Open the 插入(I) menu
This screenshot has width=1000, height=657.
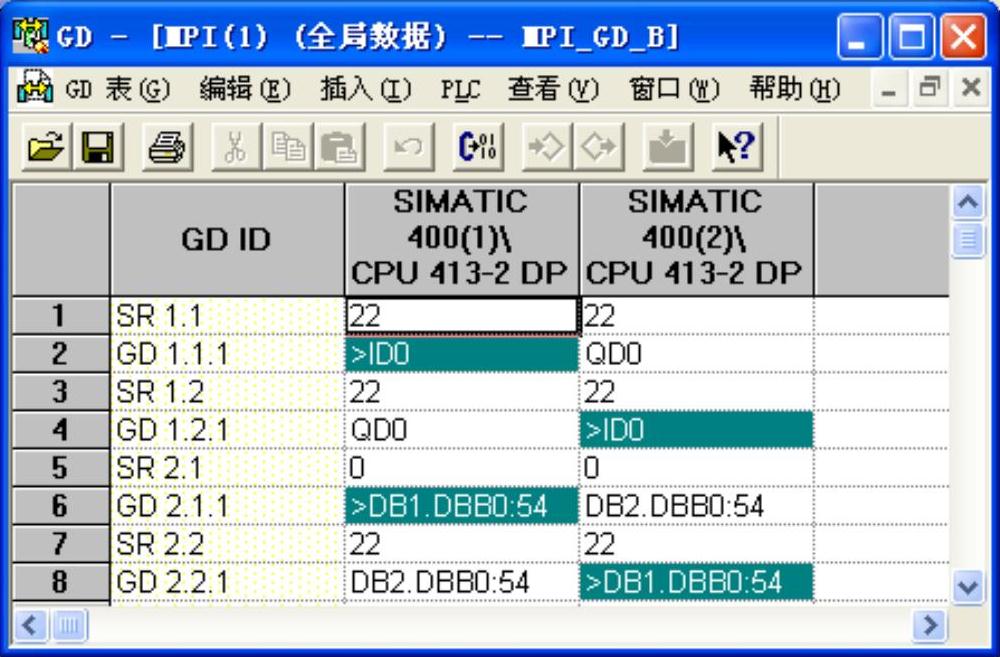[x=365, y=89]
